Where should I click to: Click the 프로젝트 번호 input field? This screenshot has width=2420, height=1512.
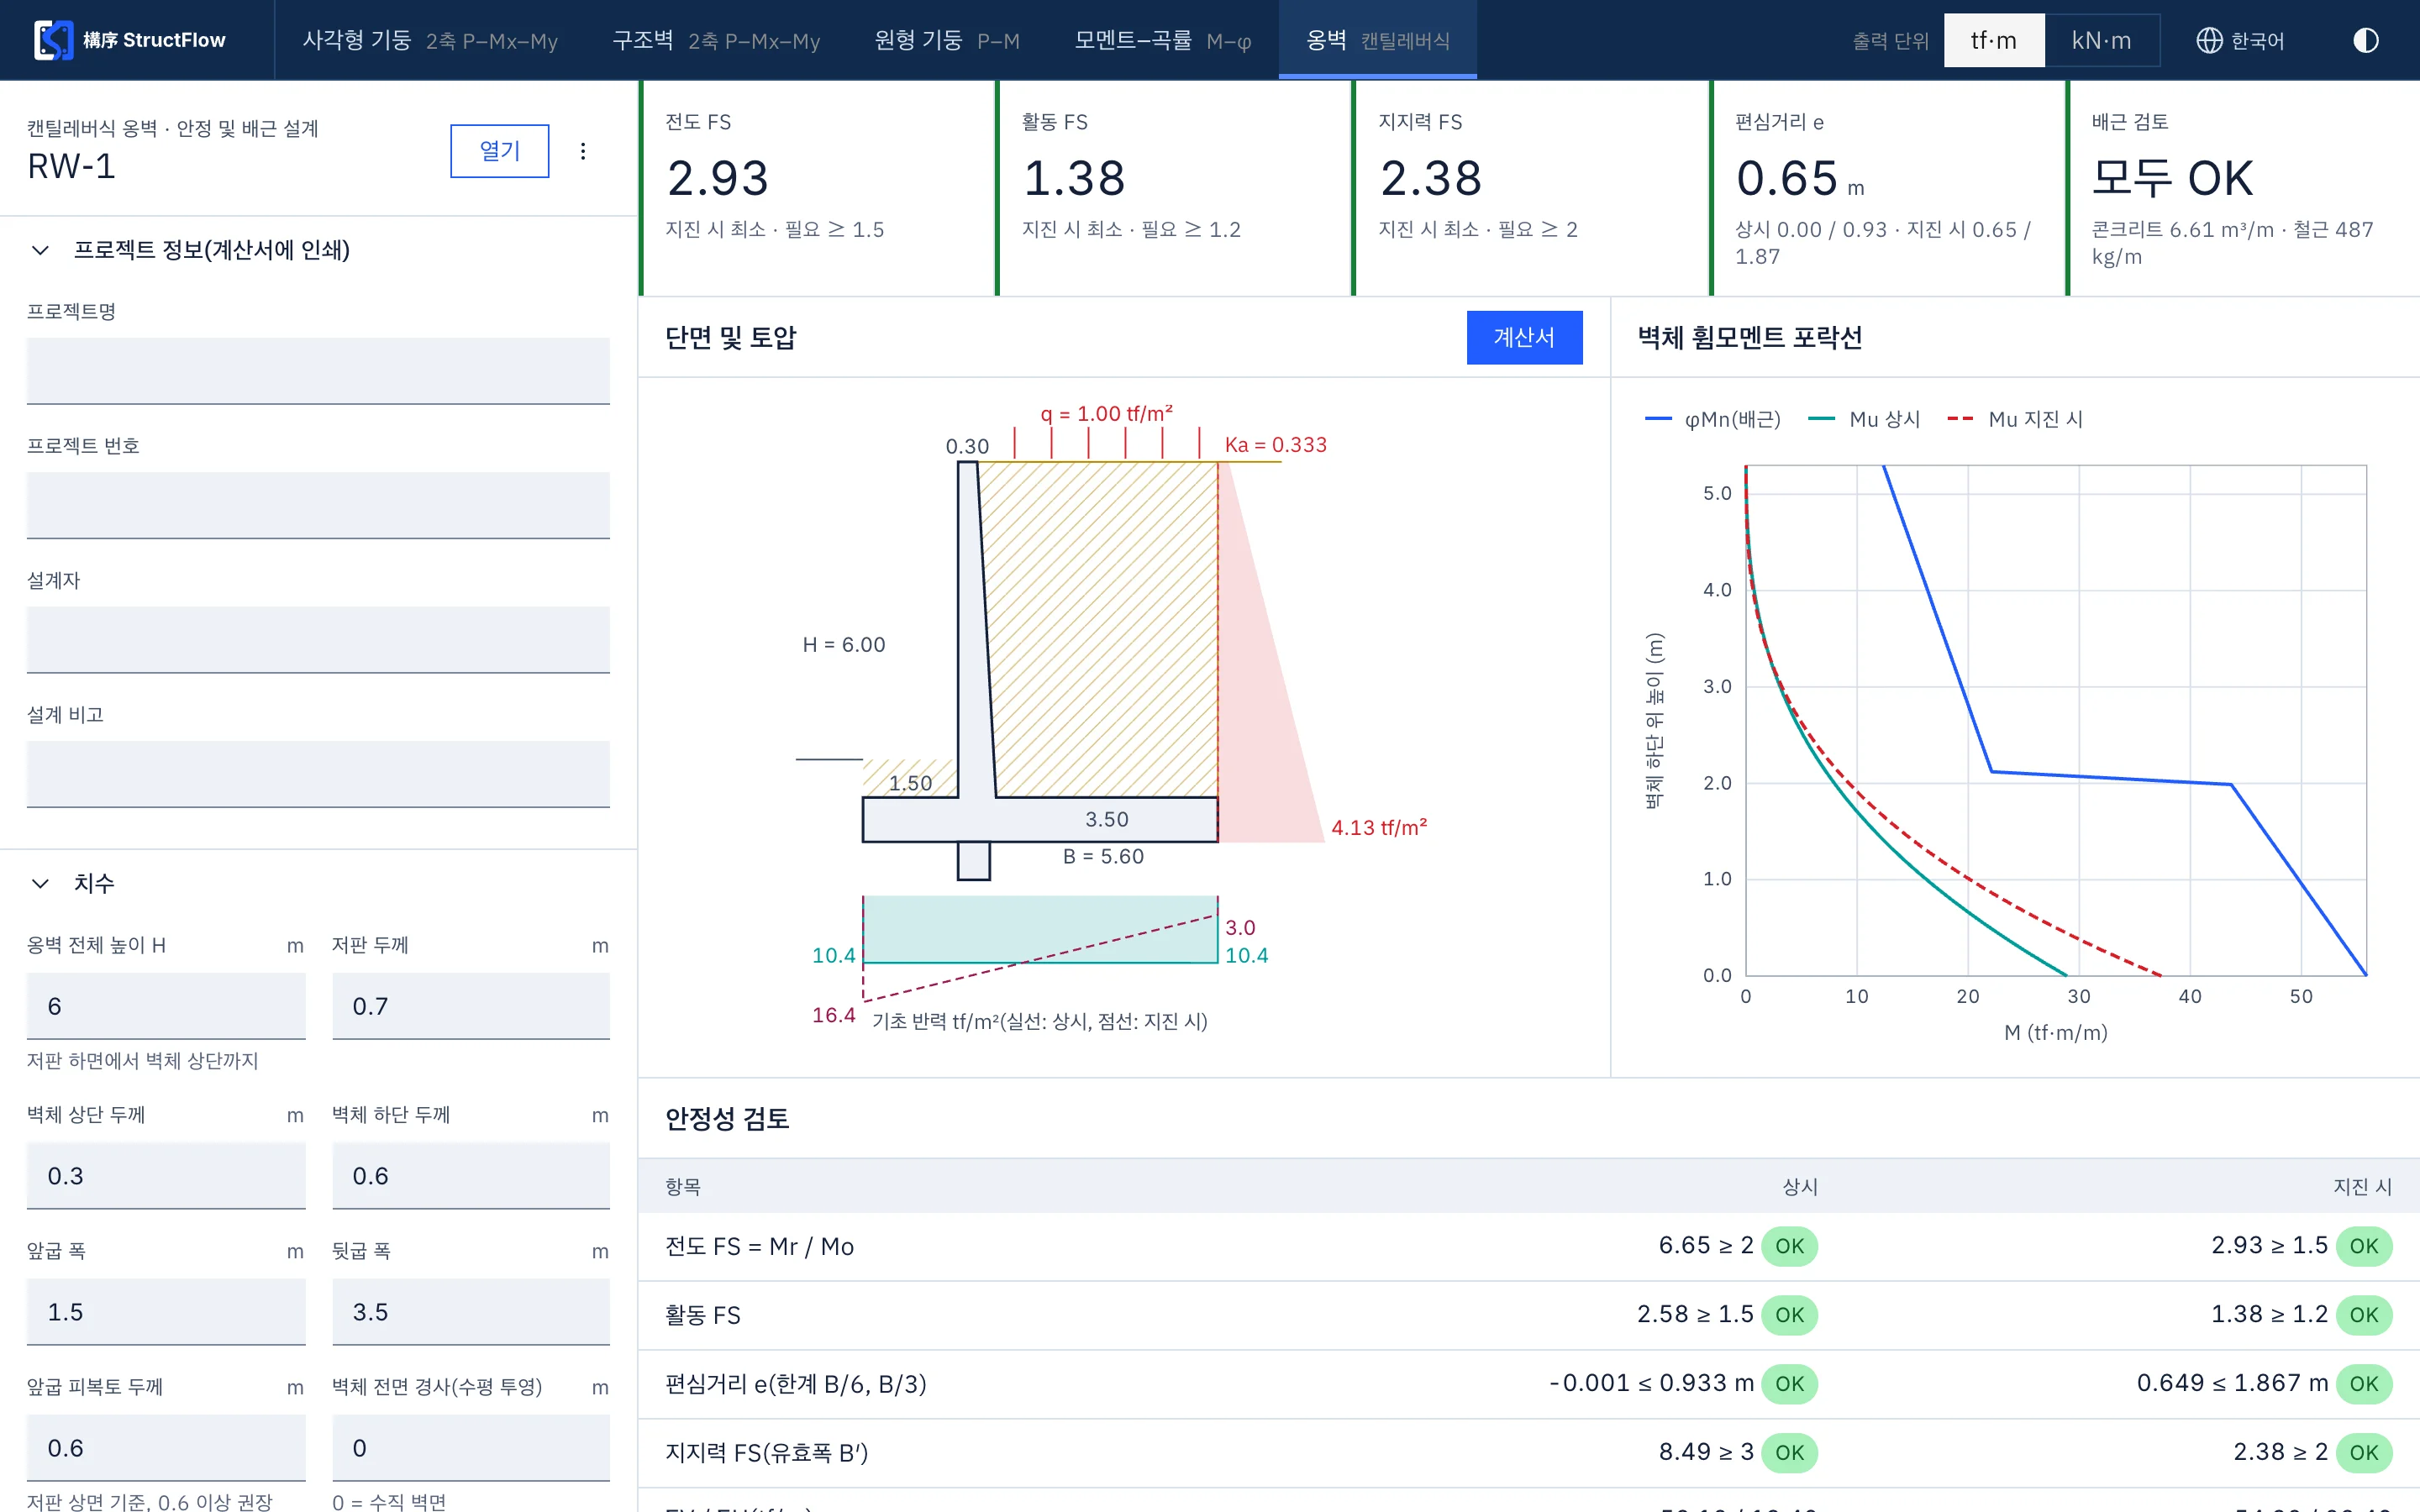[x=318, y=505]
